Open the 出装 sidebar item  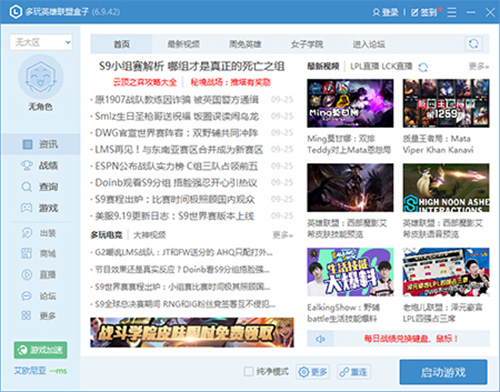point(40,233)
